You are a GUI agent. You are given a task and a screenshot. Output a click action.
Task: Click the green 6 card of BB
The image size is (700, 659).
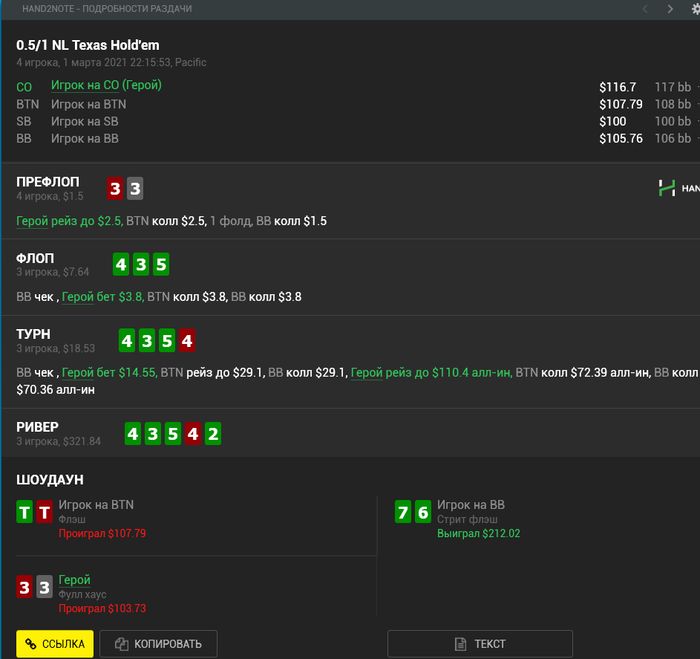[x=423, y=512]
